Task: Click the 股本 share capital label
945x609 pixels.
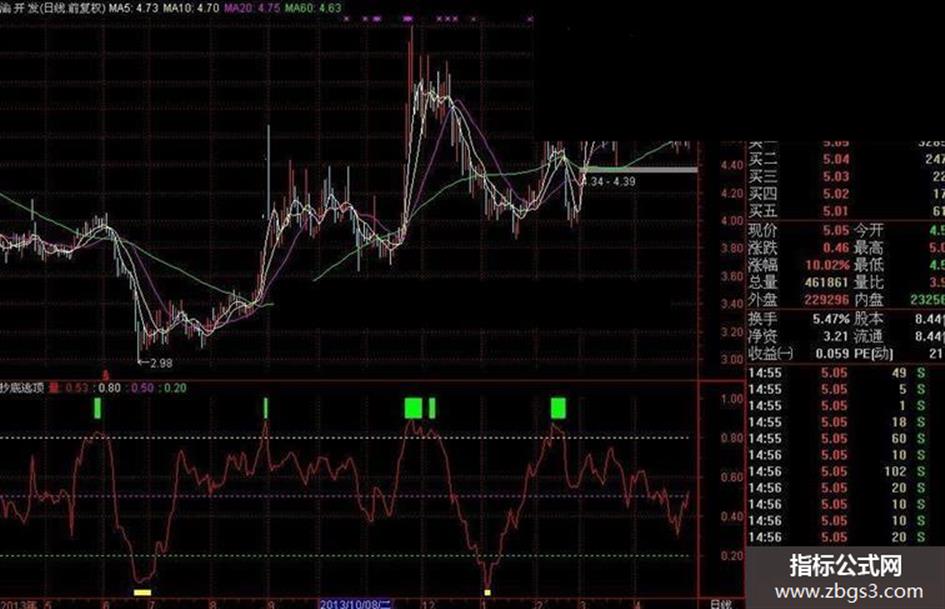Action: (x=868, y=319)
